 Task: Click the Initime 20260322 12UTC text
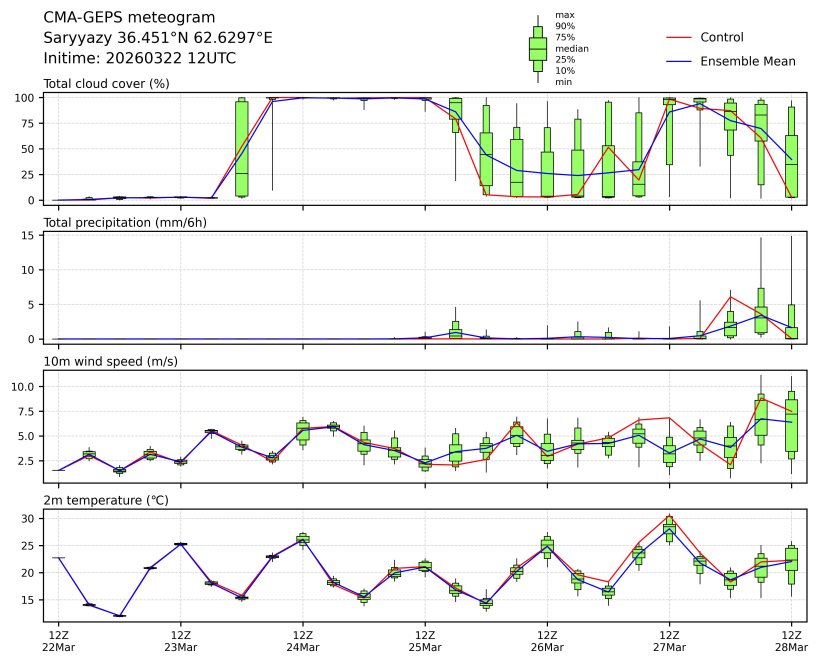(x=139, y=58)
